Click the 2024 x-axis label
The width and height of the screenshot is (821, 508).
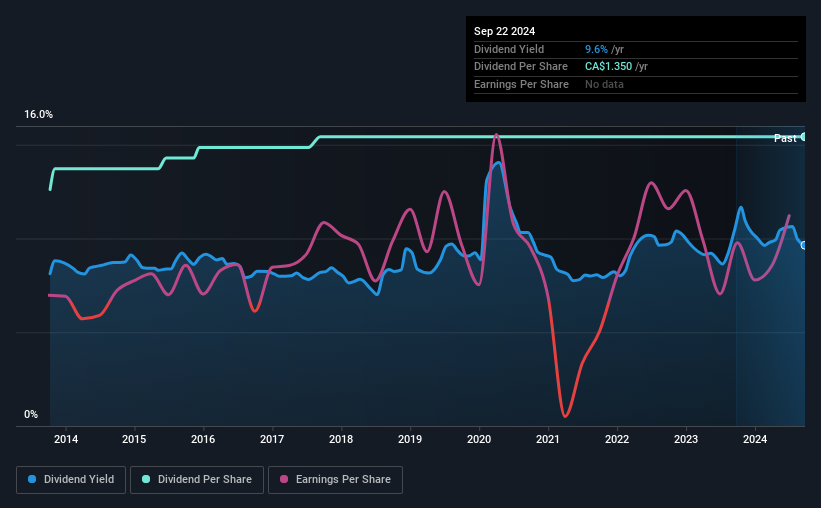click(x=755, y=439)
